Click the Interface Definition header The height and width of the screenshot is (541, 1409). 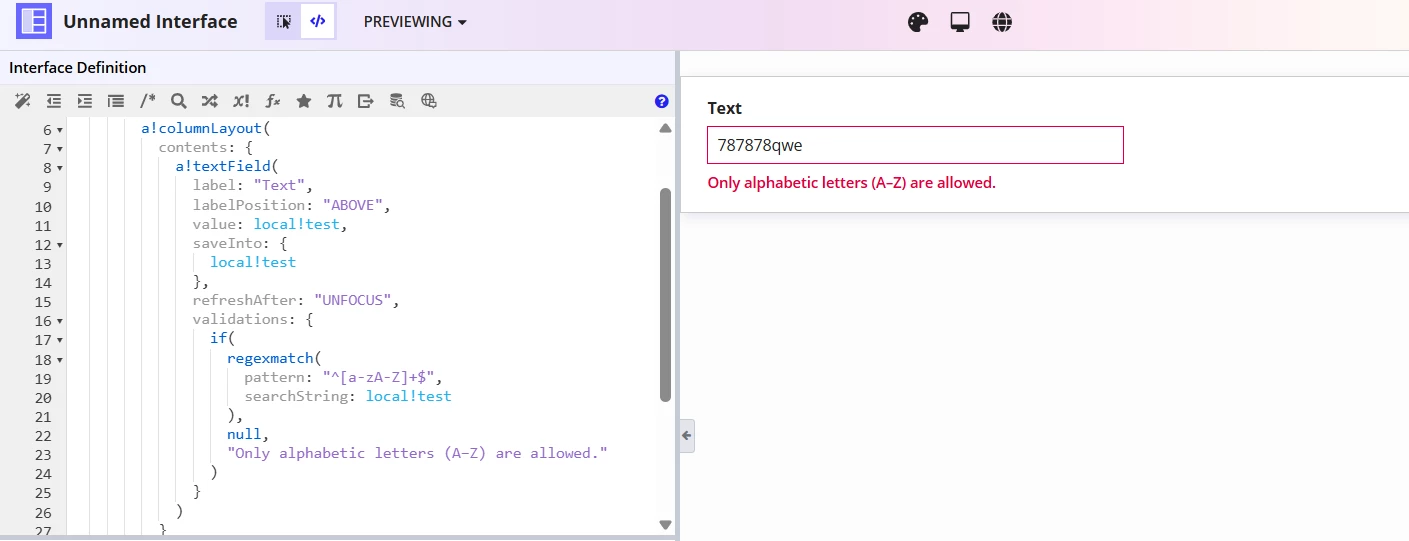tap(78, 68)
